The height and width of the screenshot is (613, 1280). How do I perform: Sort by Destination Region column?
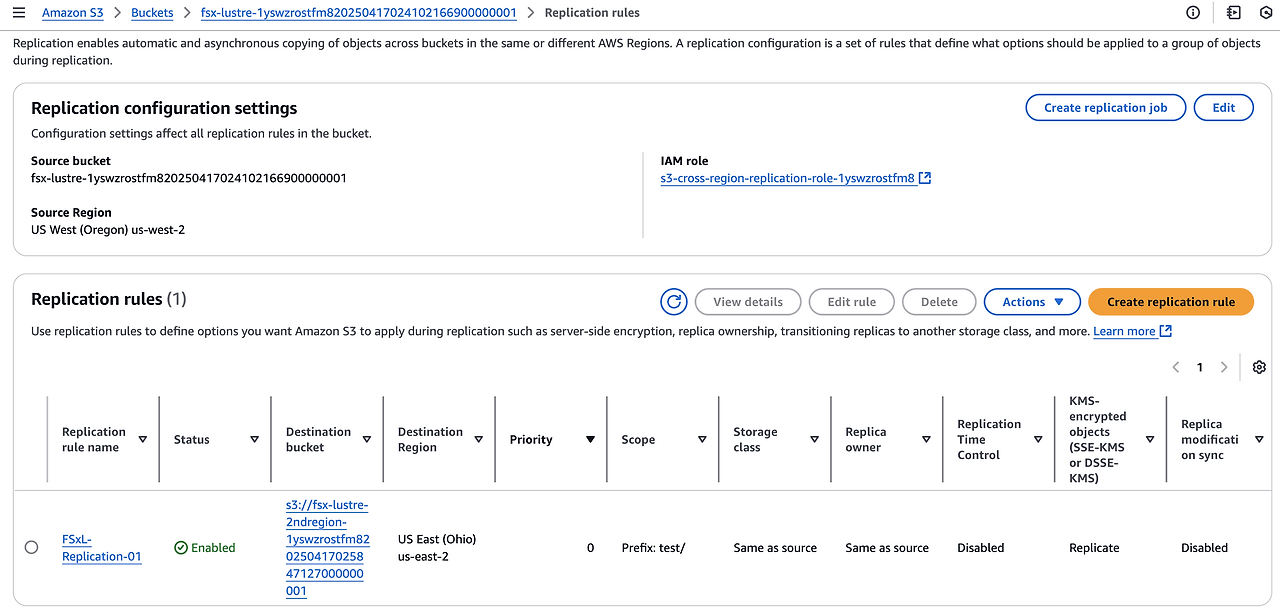pos(479,440)
